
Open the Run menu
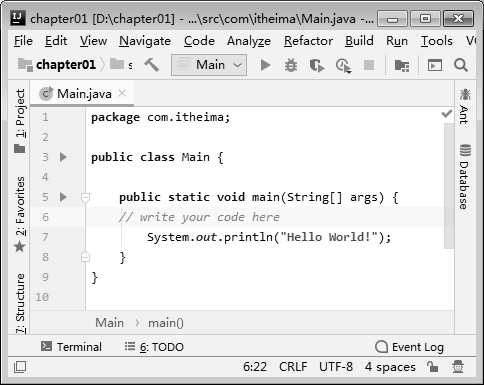pyautogui.click(x=397, y=41)
